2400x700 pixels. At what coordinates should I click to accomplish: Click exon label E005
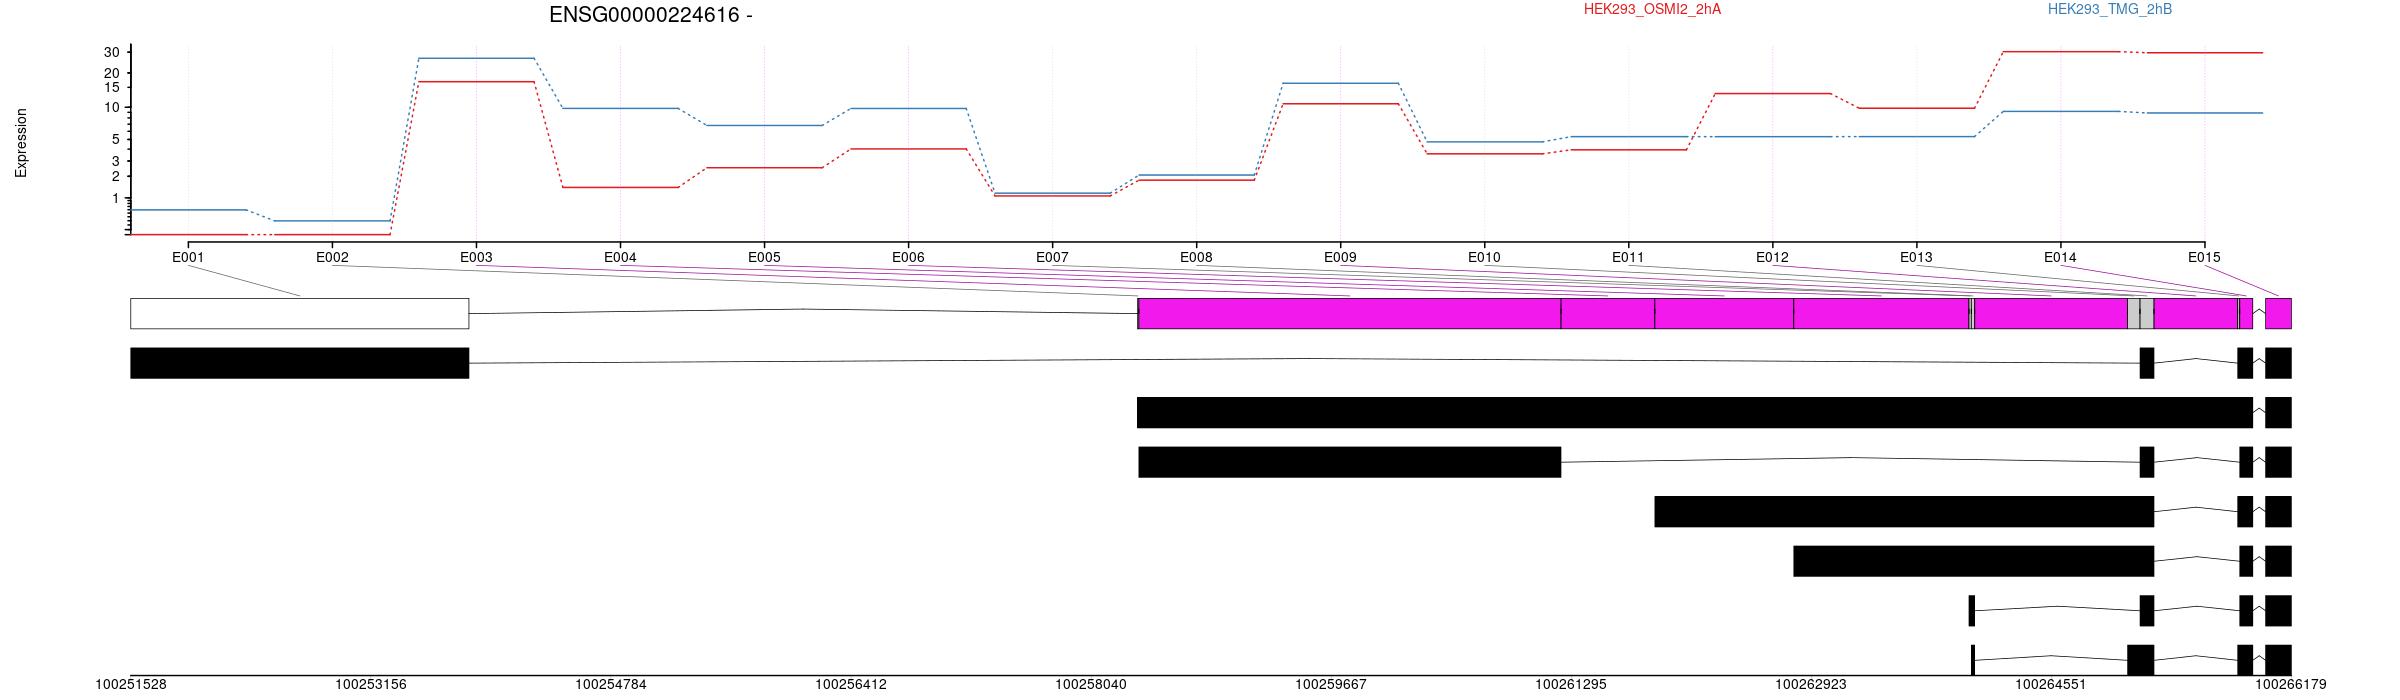pos(764,257)
